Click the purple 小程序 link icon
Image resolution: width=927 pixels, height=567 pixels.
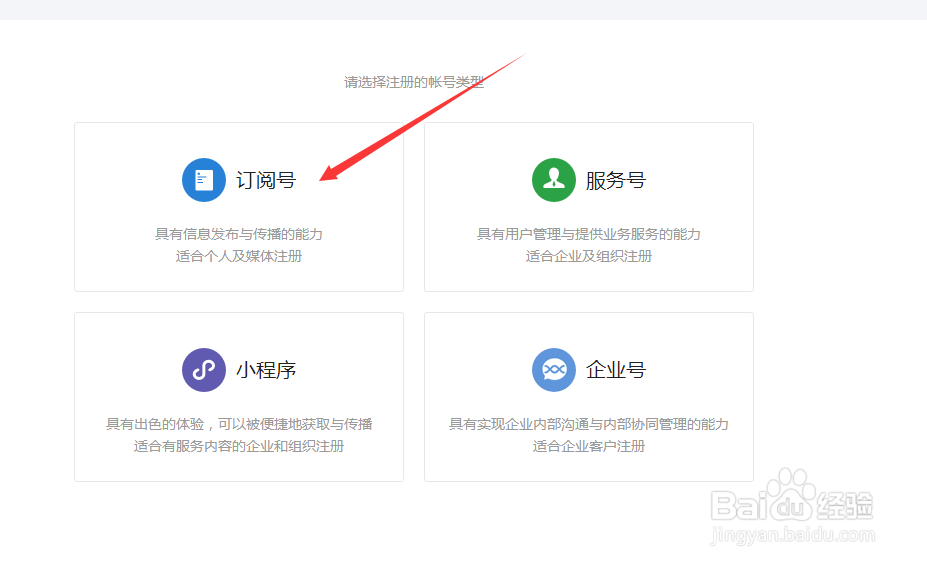[x=204, y=370]
